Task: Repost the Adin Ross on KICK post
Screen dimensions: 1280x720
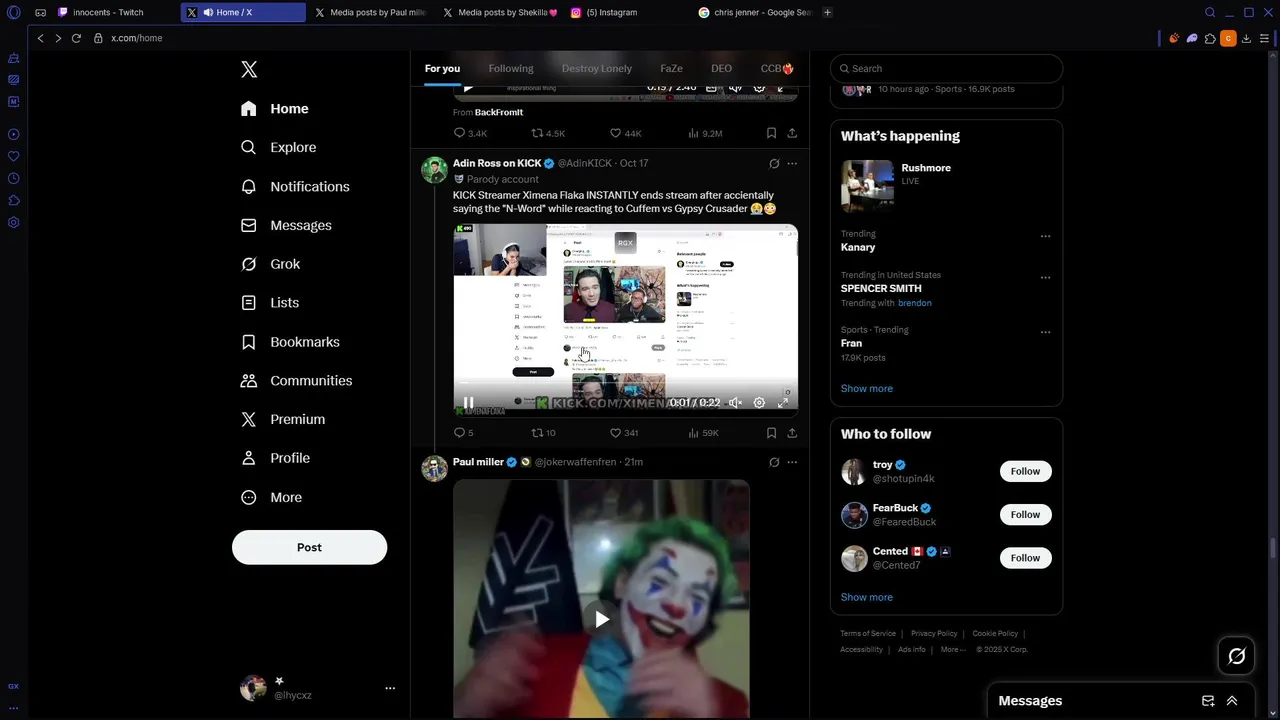Action: (543, 433)
